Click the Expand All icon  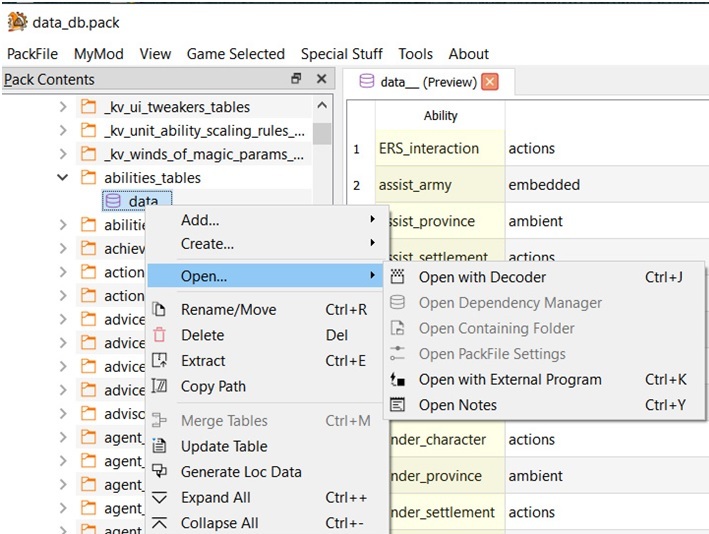[x=159, y=497]
